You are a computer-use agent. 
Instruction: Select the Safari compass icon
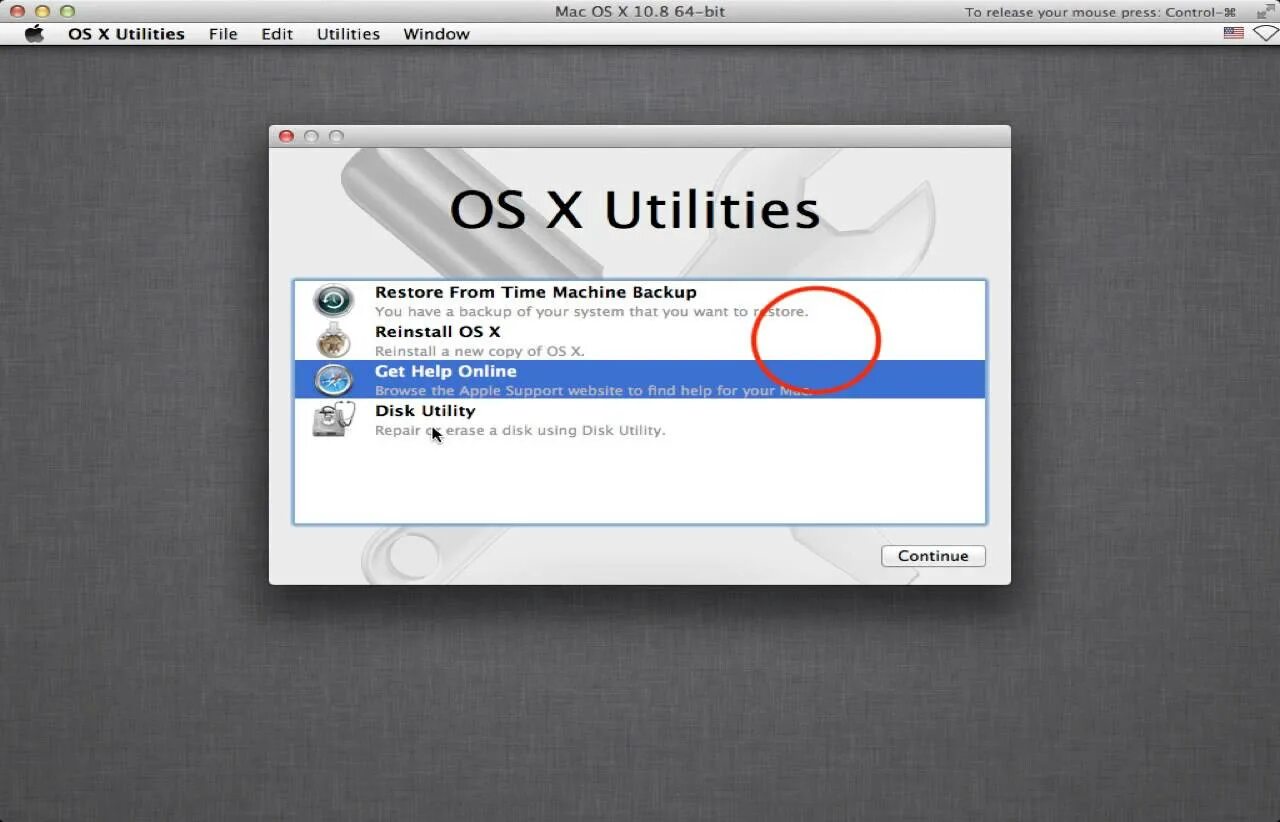[333, 380]
